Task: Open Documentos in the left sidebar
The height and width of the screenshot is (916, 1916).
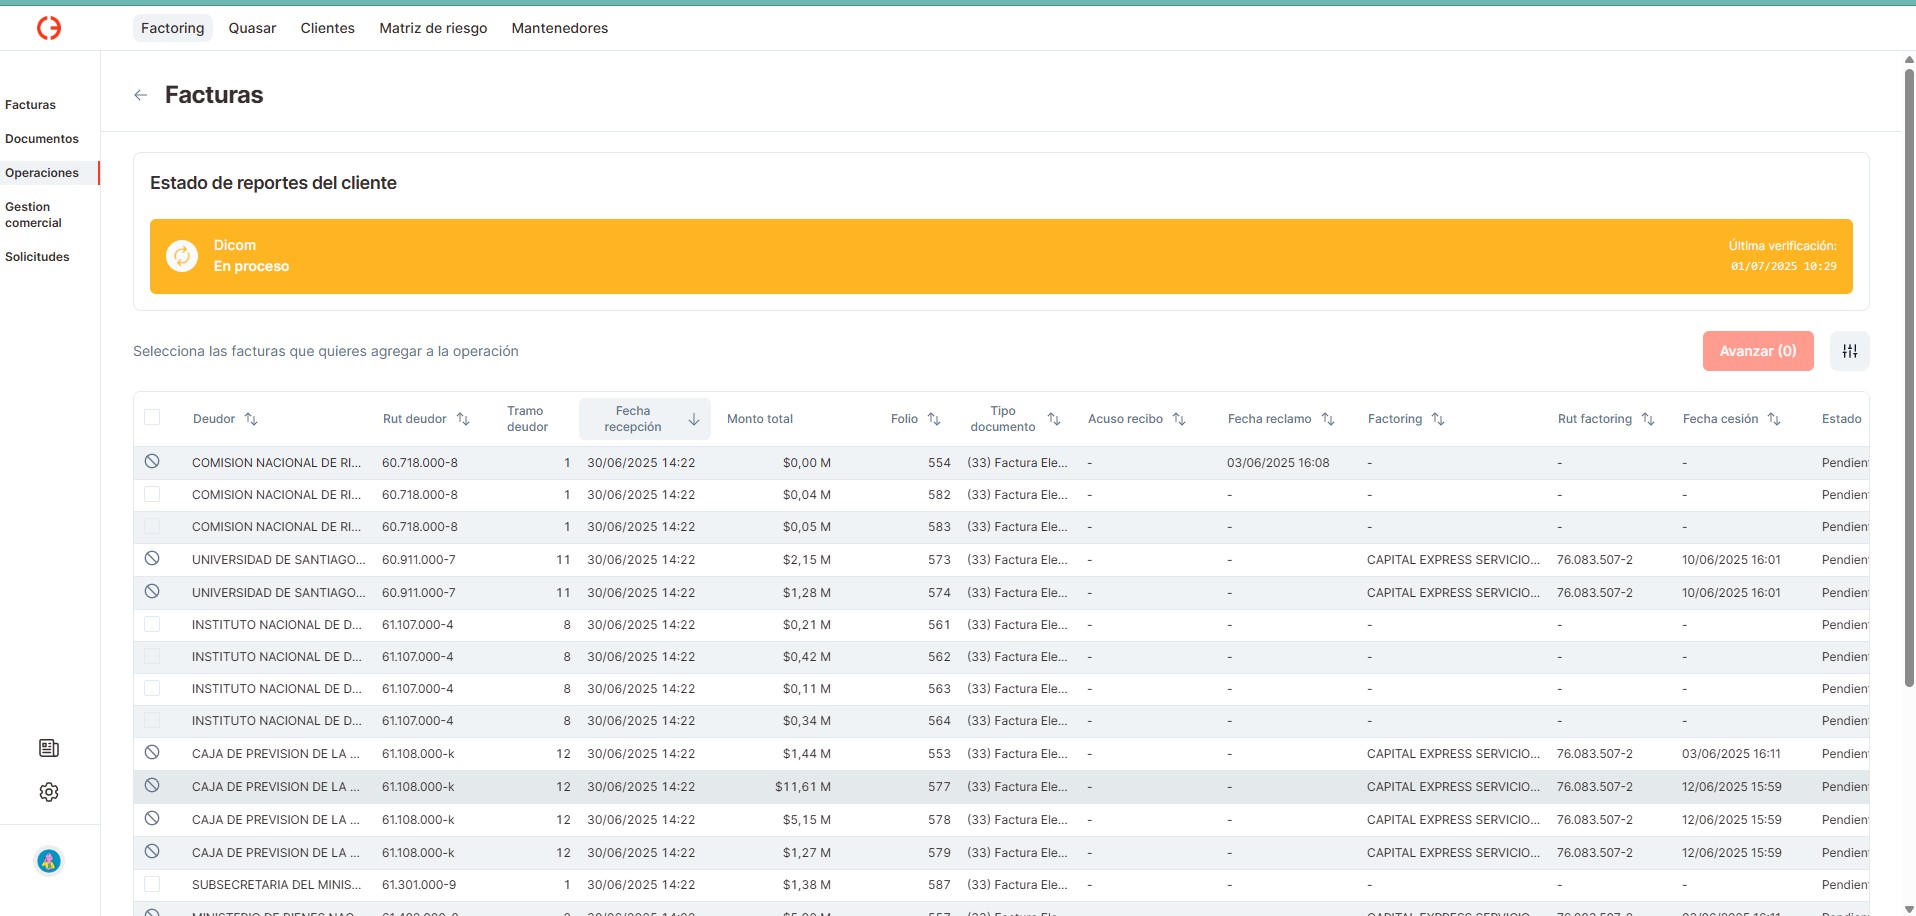Action: [x=42, y=139]
